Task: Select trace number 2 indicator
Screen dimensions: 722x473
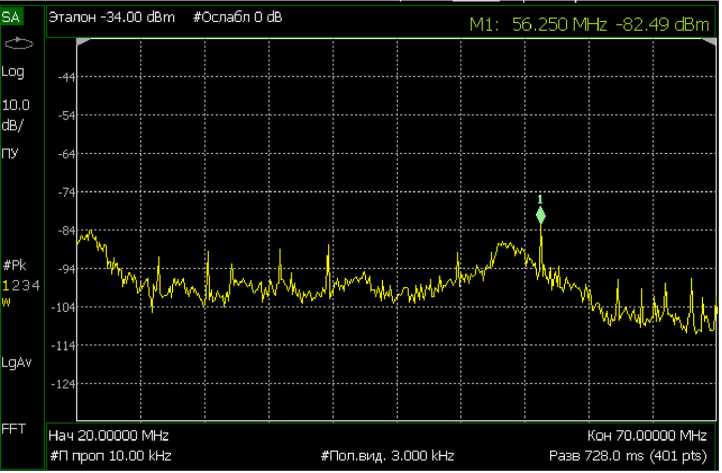Action: click(x=15, y=286)
